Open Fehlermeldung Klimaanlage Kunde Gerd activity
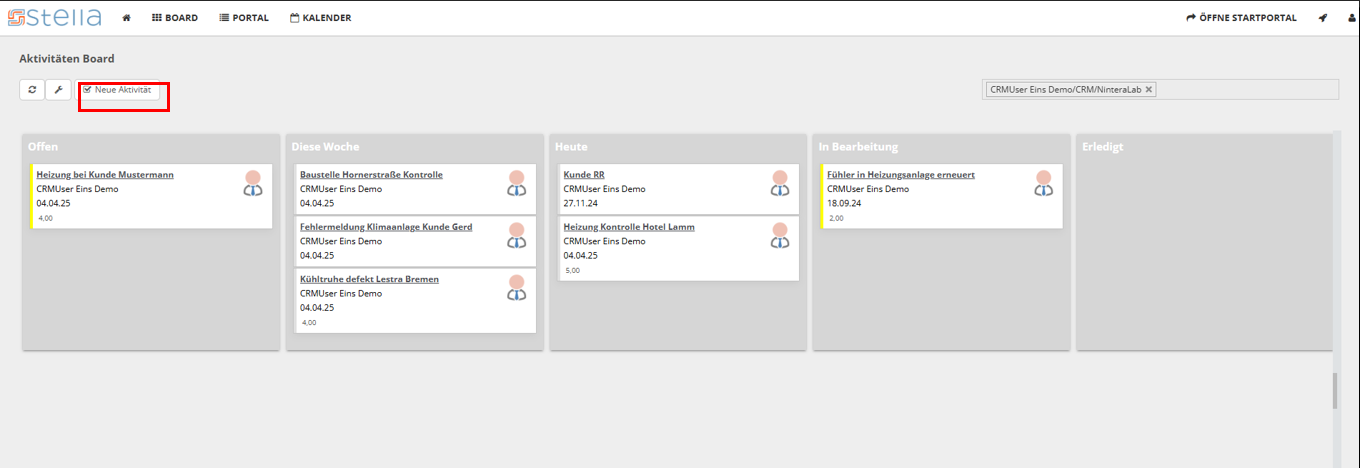 point(386,227)
